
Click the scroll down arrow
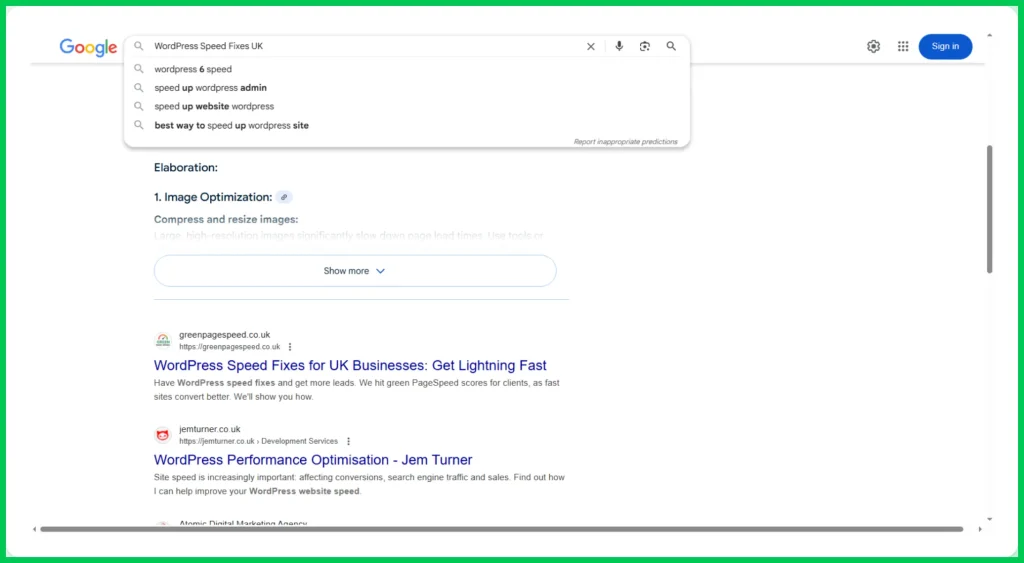[989, 519]
